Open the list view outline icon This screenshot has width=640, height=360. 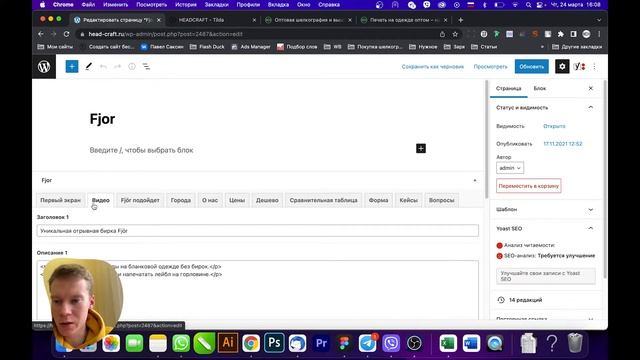(146, 67)
